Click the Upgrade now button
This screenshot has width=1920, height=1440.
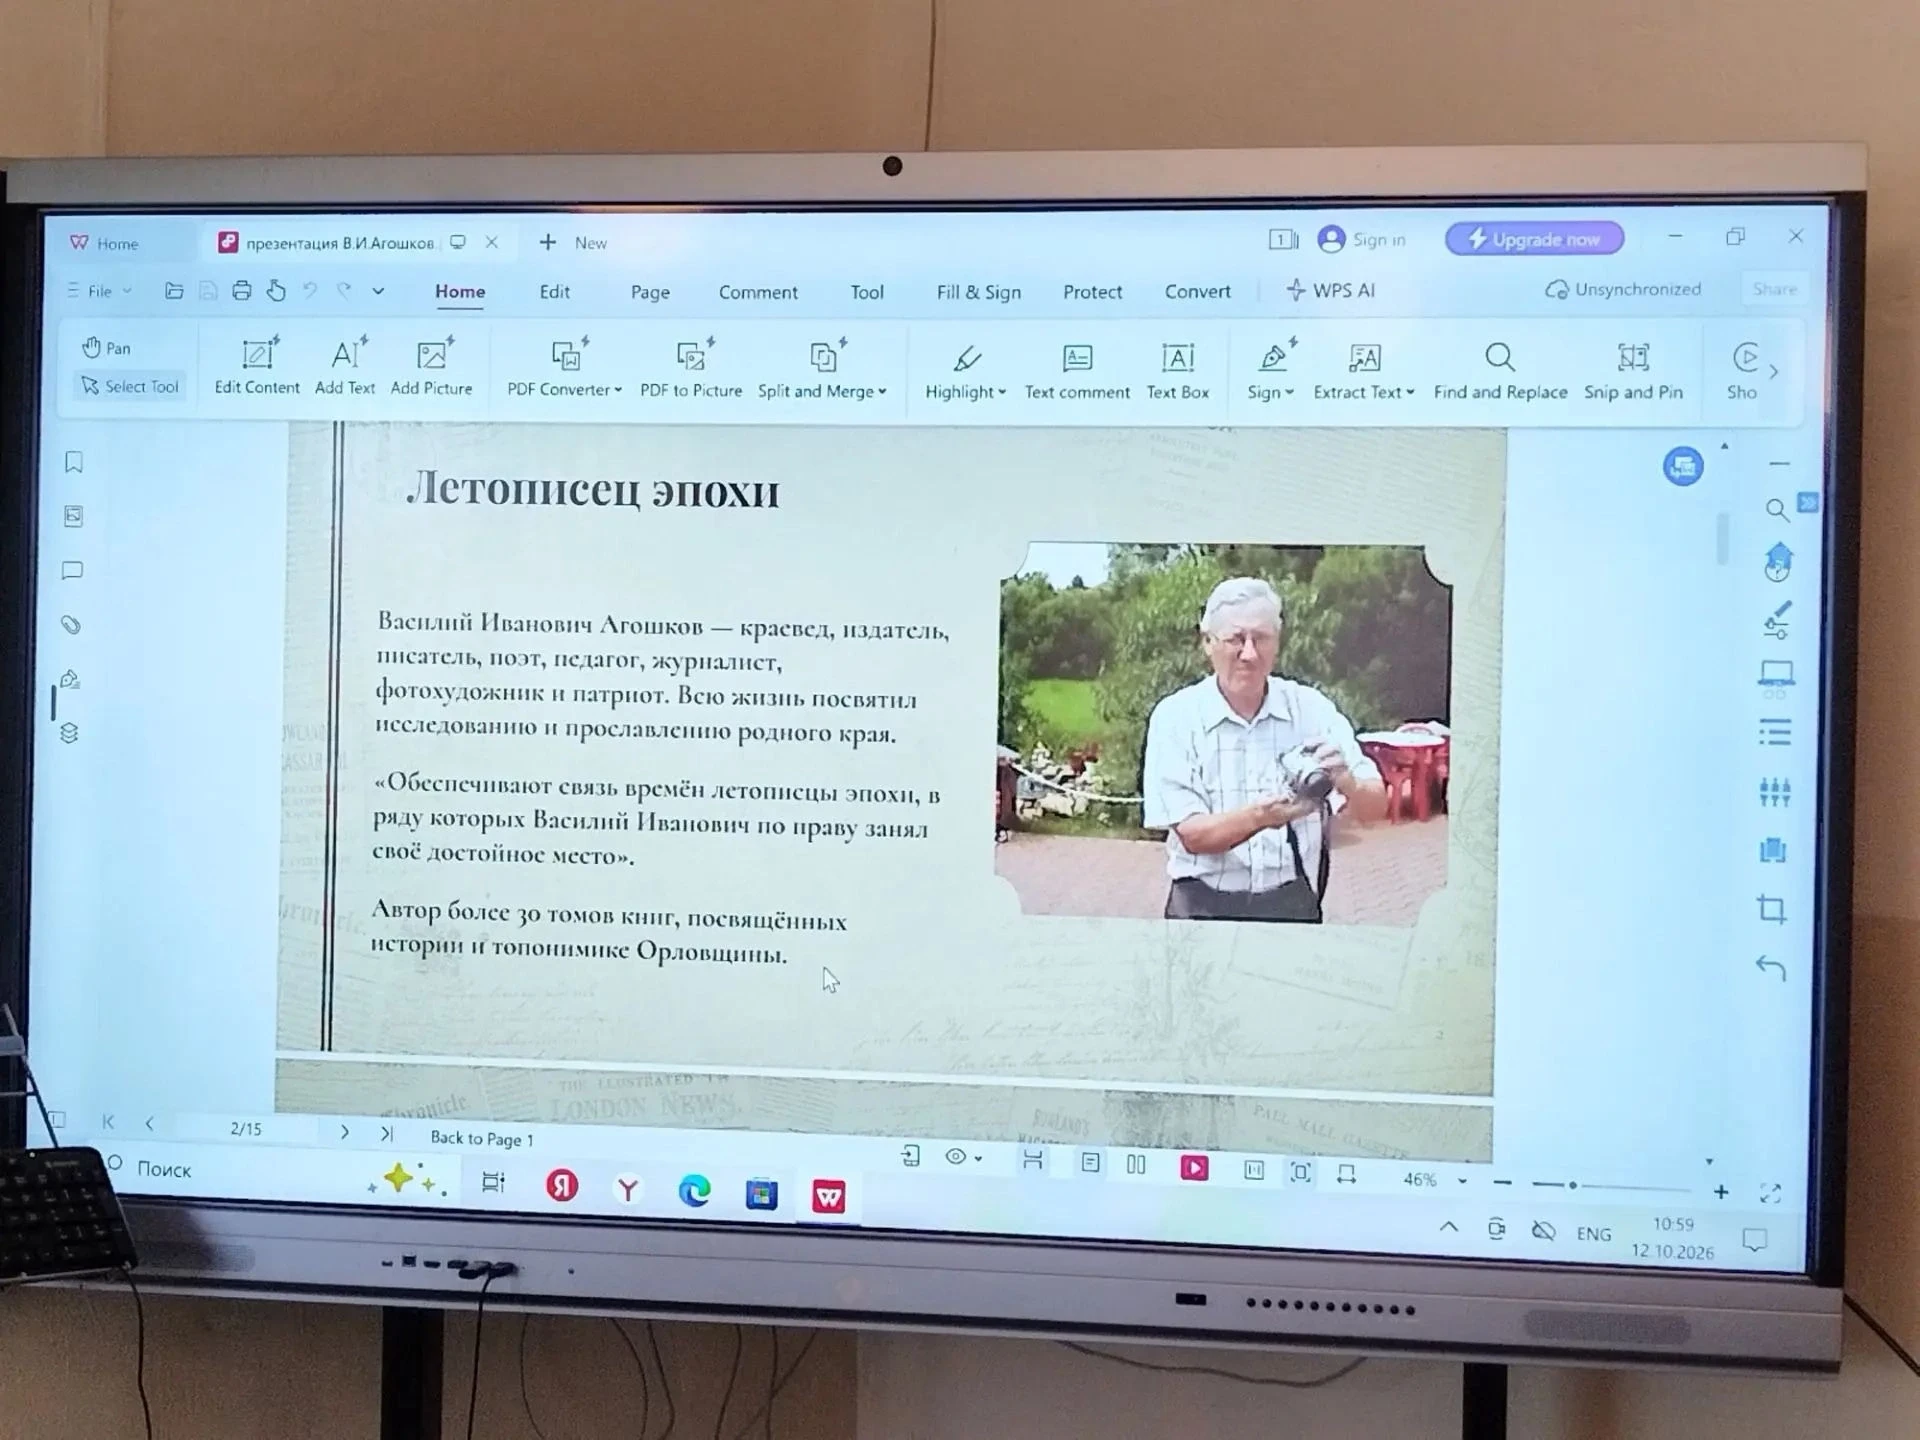[x=1534, y=239]
